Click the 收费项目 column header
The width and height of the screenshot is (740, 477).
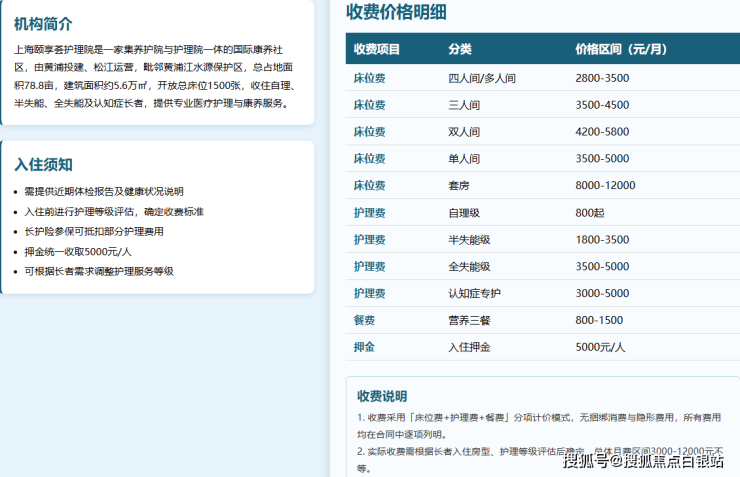(x=377, y=49)
